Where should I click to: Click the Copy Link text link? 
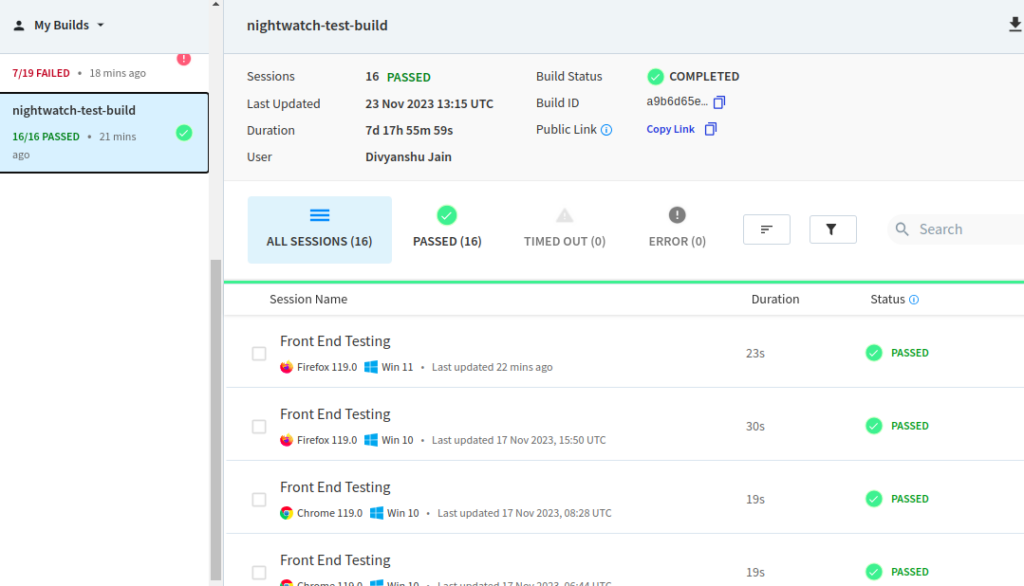(x=670, y=129)
